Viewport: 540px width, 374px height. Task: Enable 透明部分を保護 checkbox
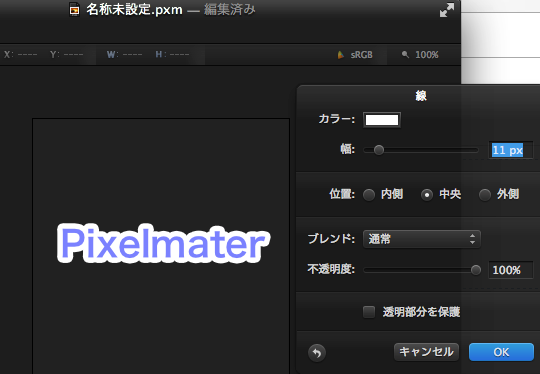click(369, 312)
